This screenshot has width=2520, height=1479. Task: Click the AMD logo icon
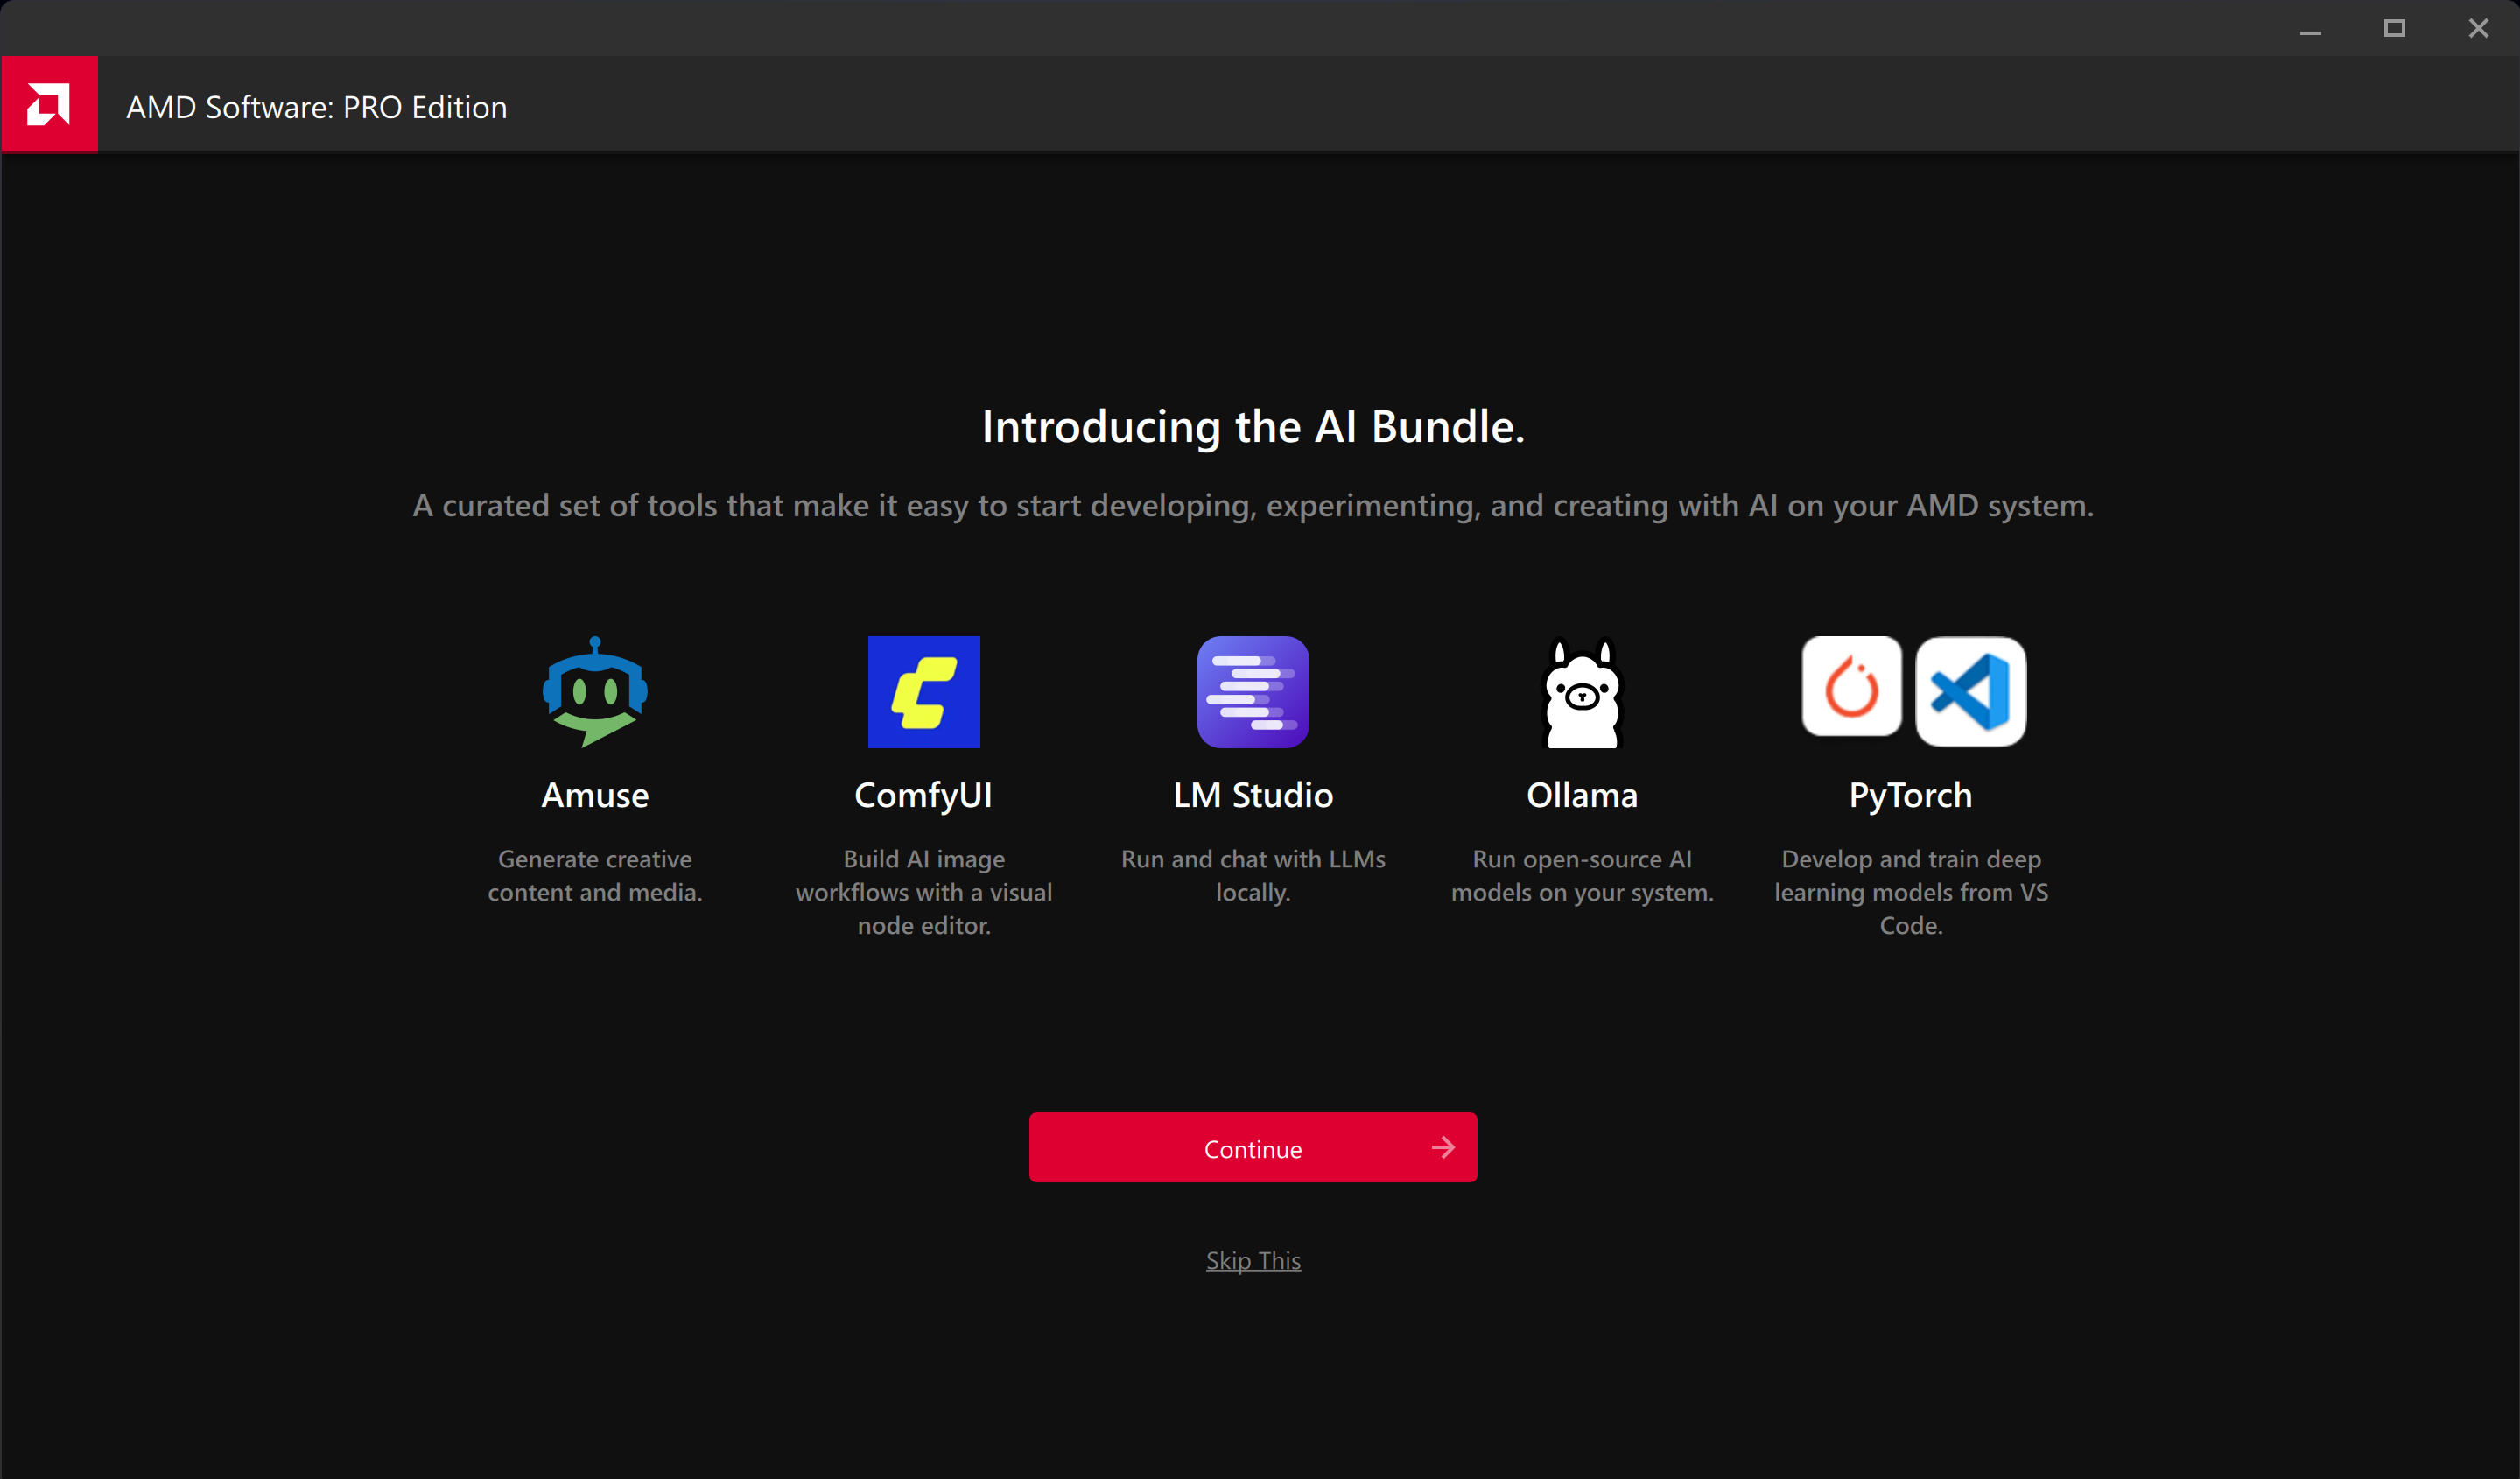[48, 104]
